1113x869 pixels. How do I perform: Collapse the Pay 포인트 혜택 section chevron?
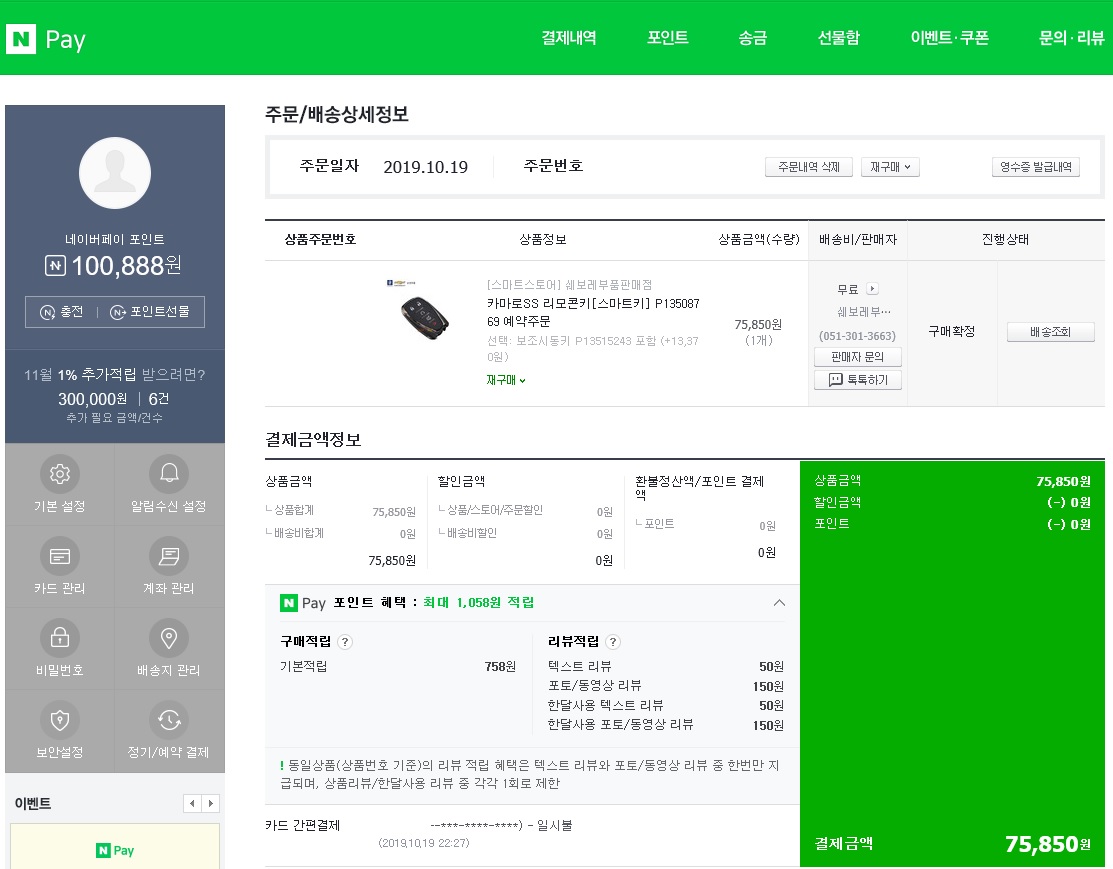click(x=779, y=603)
